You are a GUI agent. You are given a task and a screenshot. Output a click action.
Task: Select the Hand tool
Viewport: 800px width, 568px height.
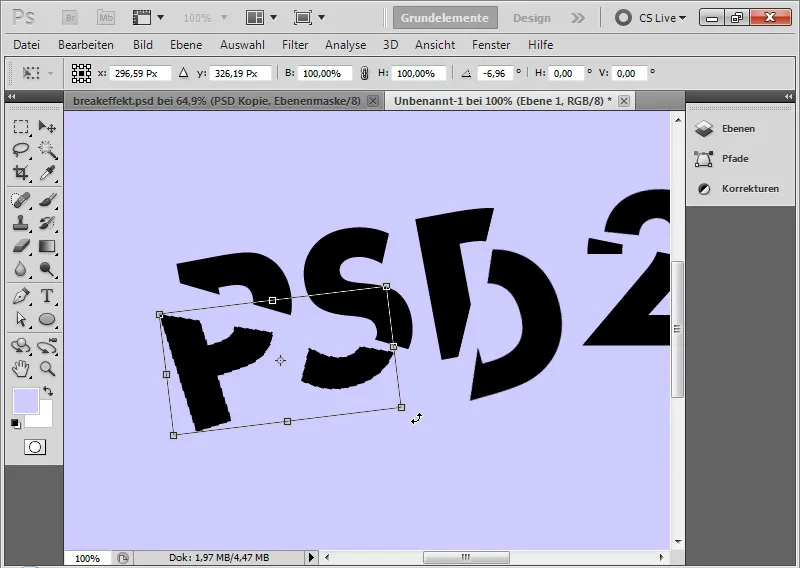pyautogui.click(x=21, y=368)
